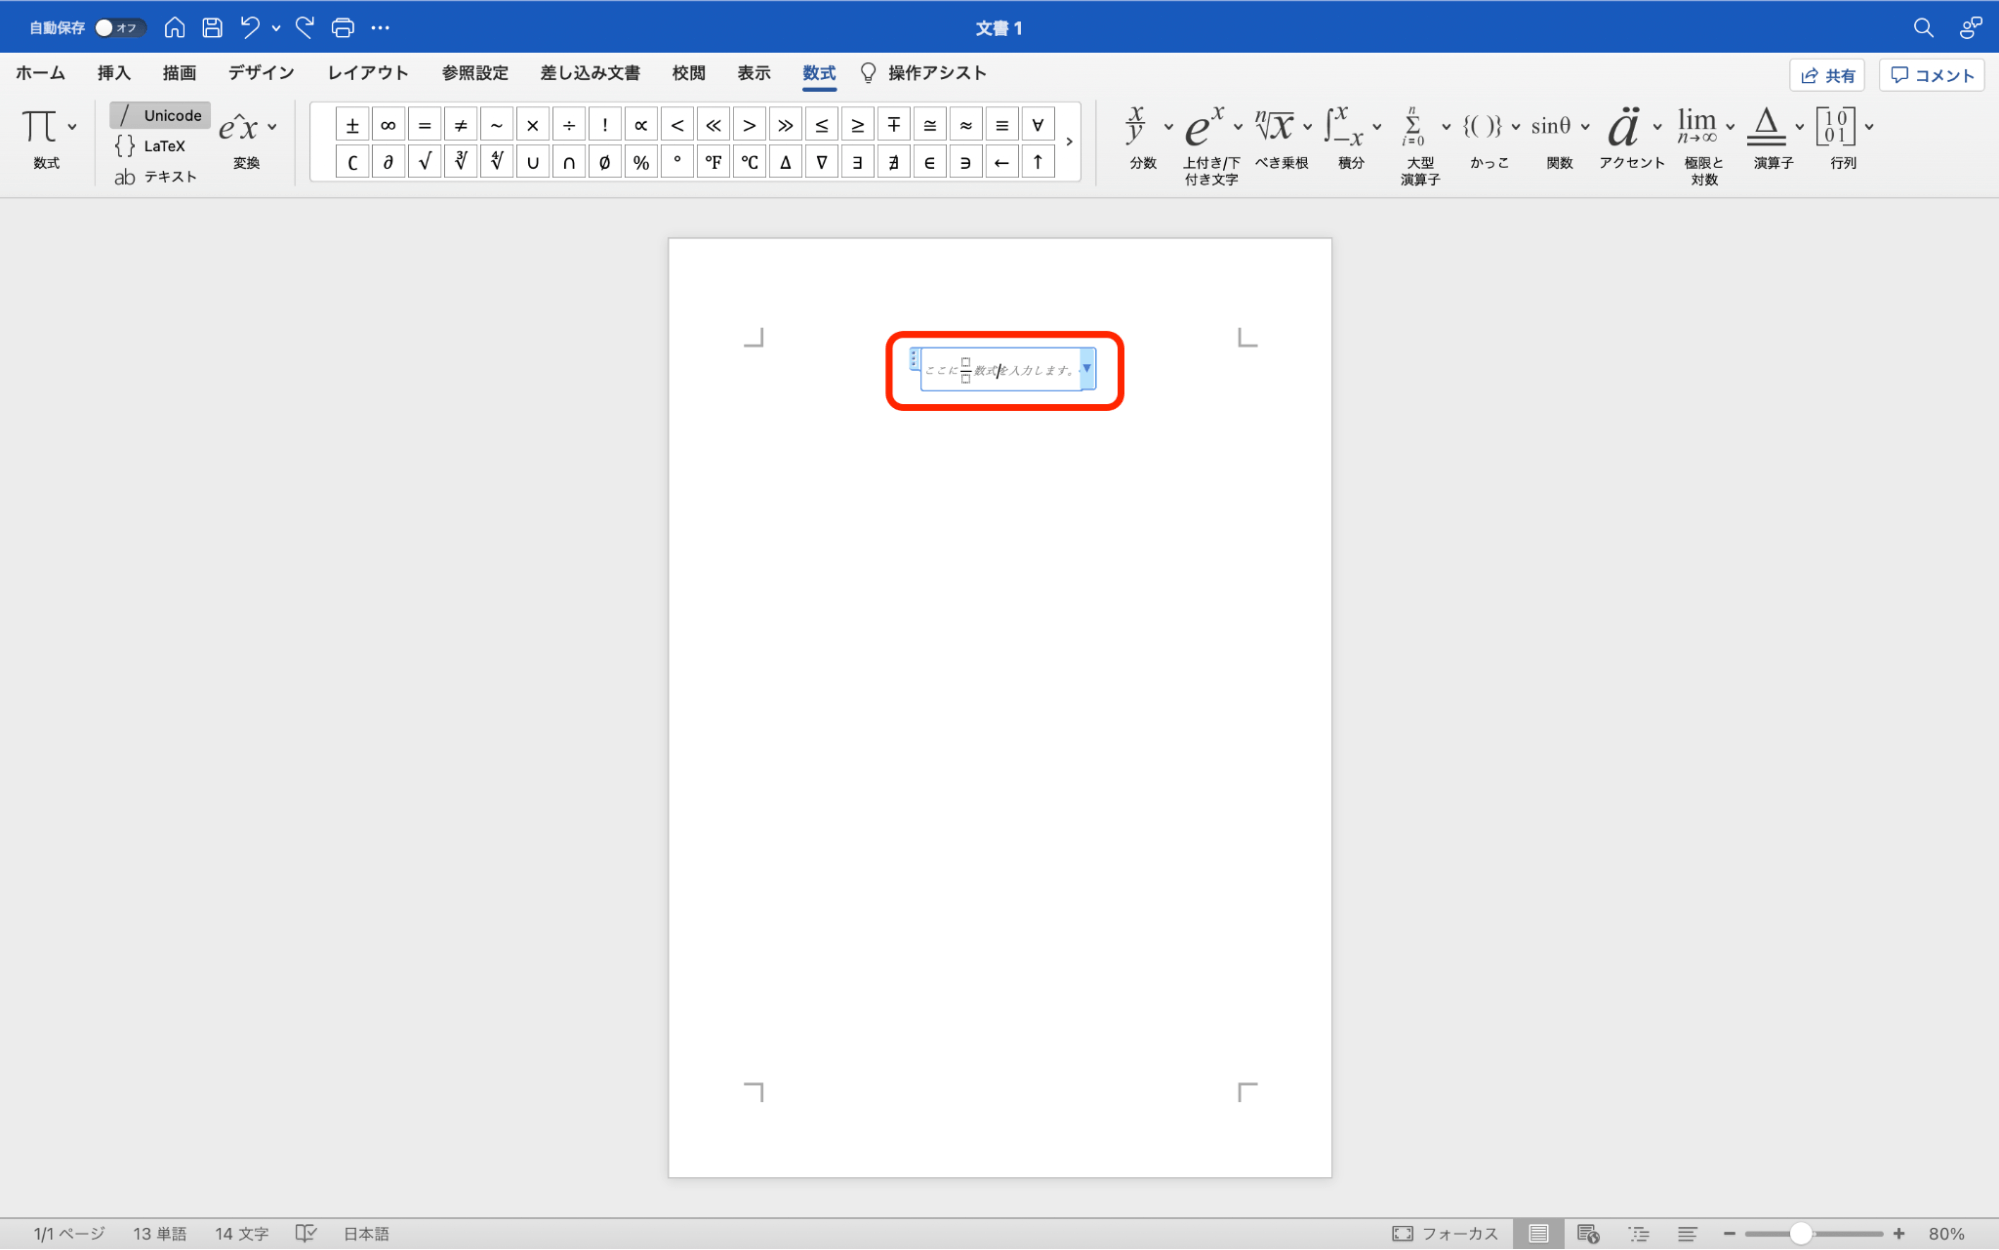
Task: Click the 共有 button
Action: (x=1827, y=75)
